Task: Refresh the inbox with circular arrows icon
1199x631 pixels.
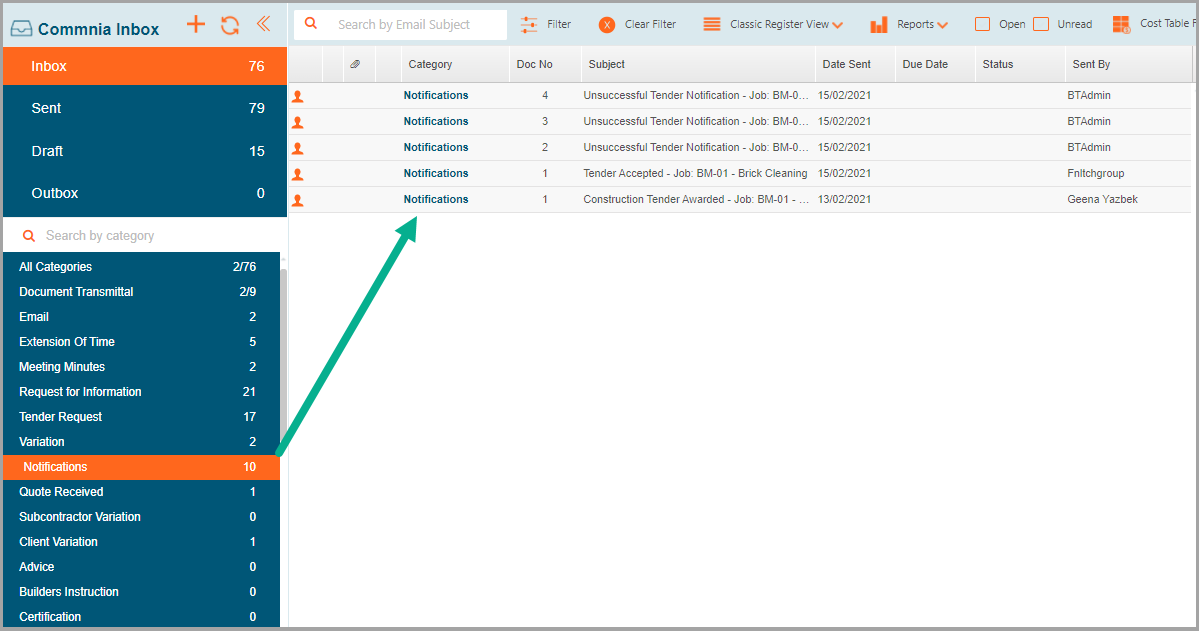Action: [230, 25]
